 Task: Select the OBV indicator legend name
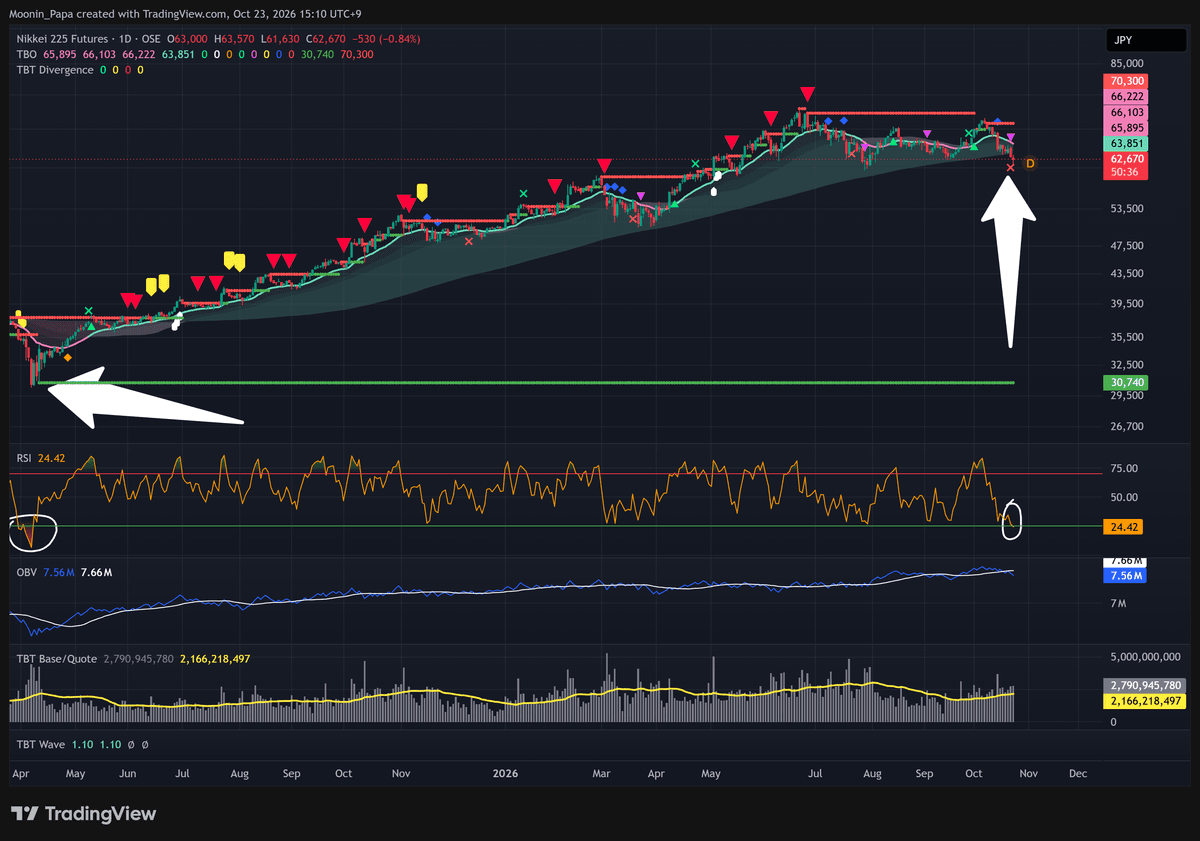click(27, 571)
